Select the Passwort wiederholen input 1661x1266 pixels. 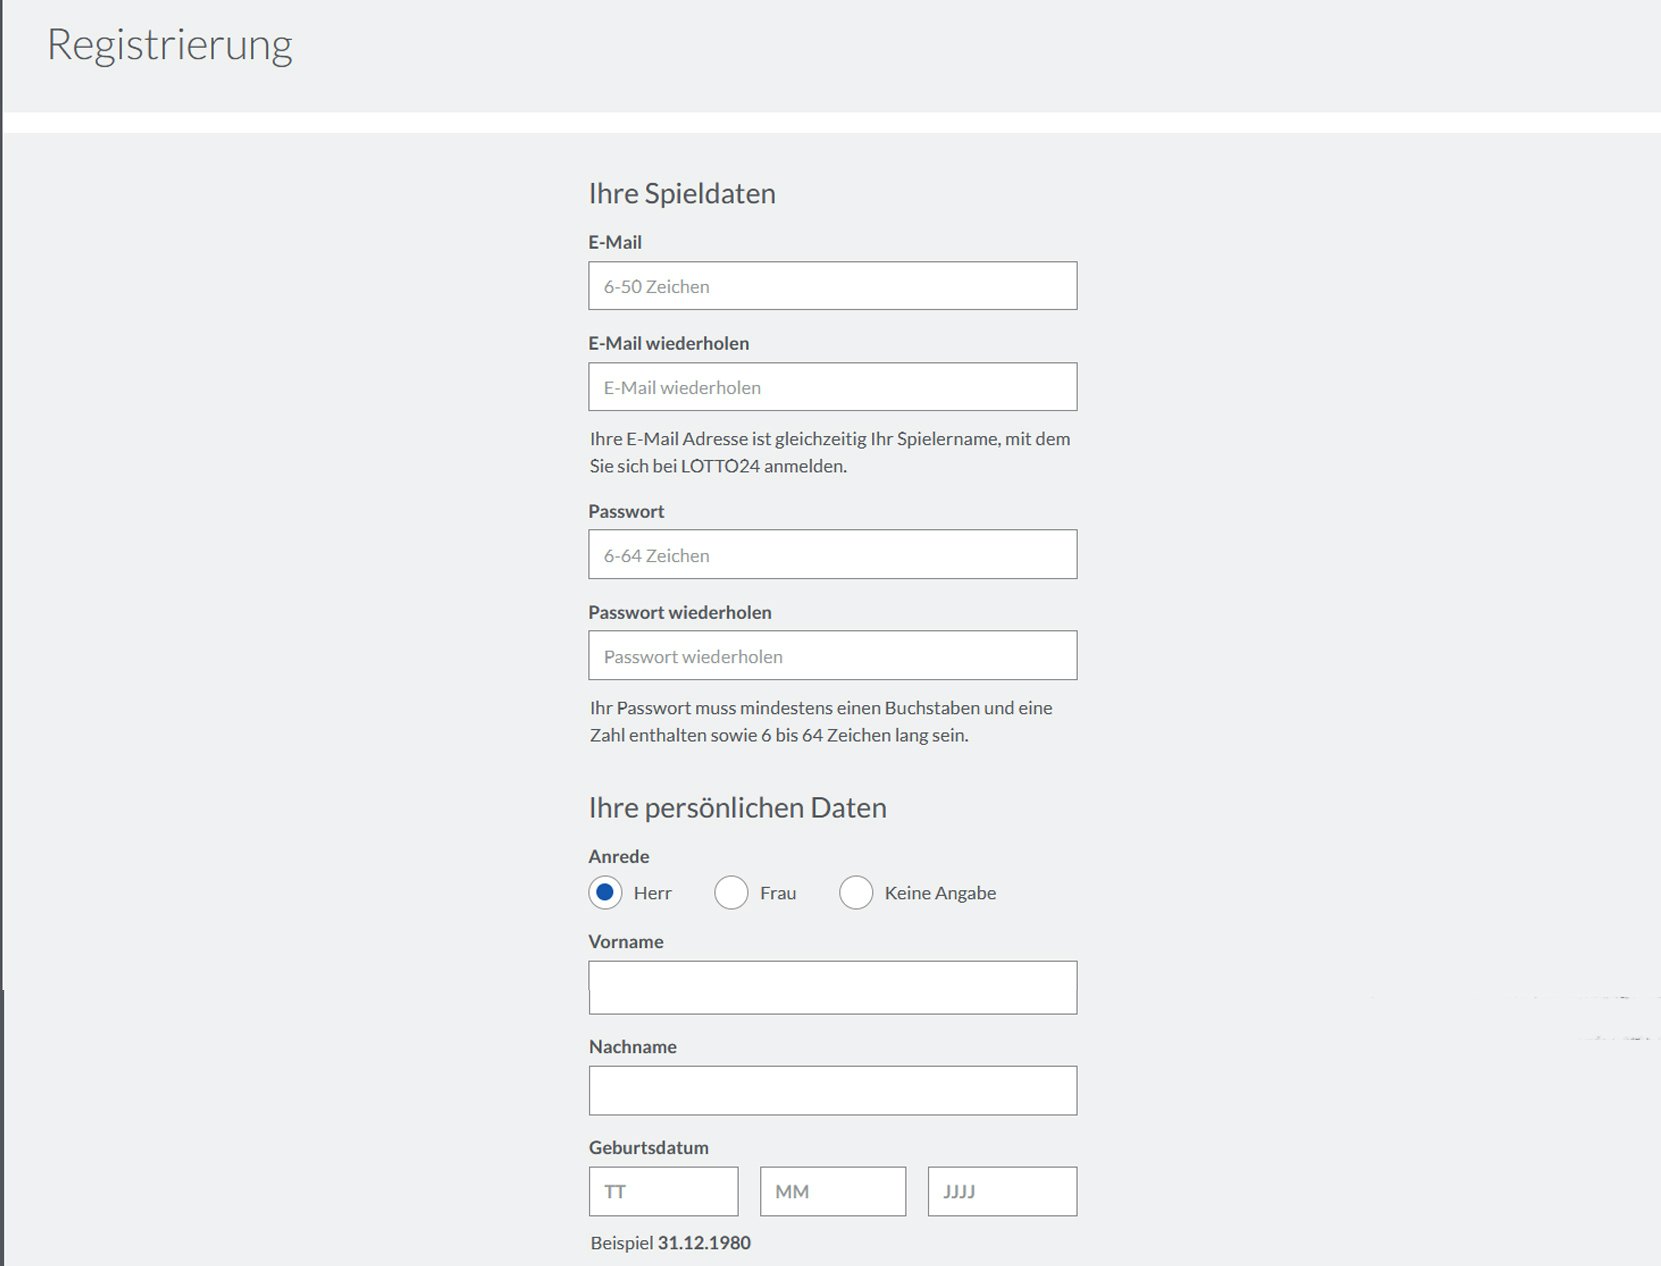[x=832, y=656]
